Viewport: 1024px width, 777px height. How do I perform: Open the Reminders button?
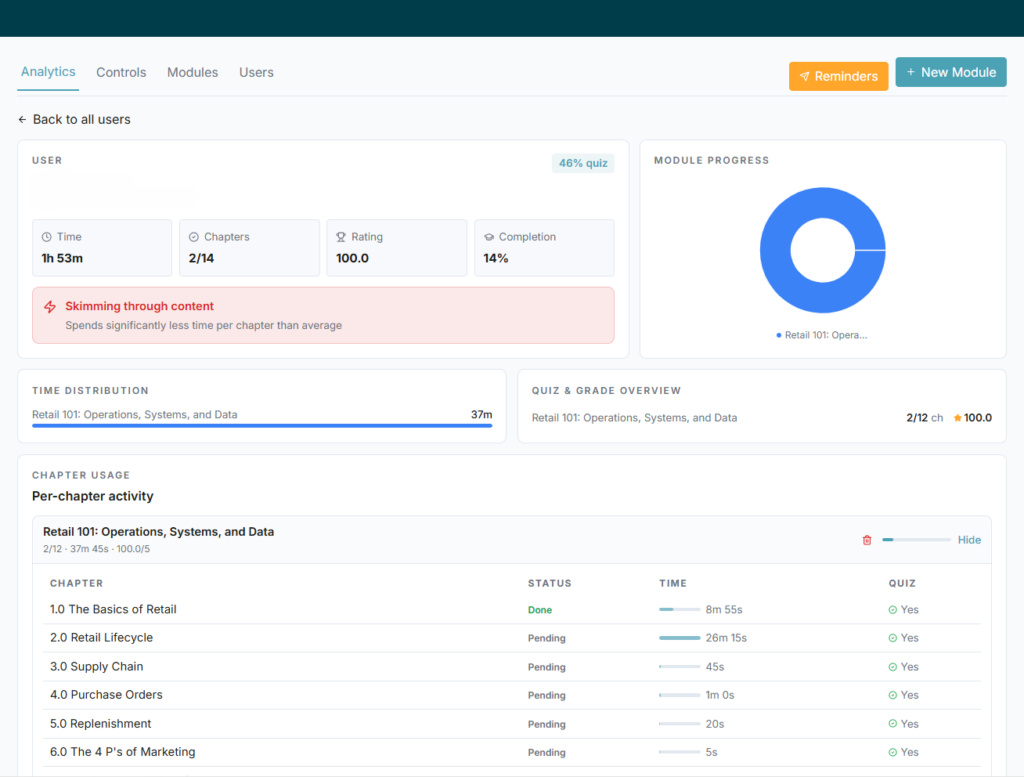[x=839, y=76]
